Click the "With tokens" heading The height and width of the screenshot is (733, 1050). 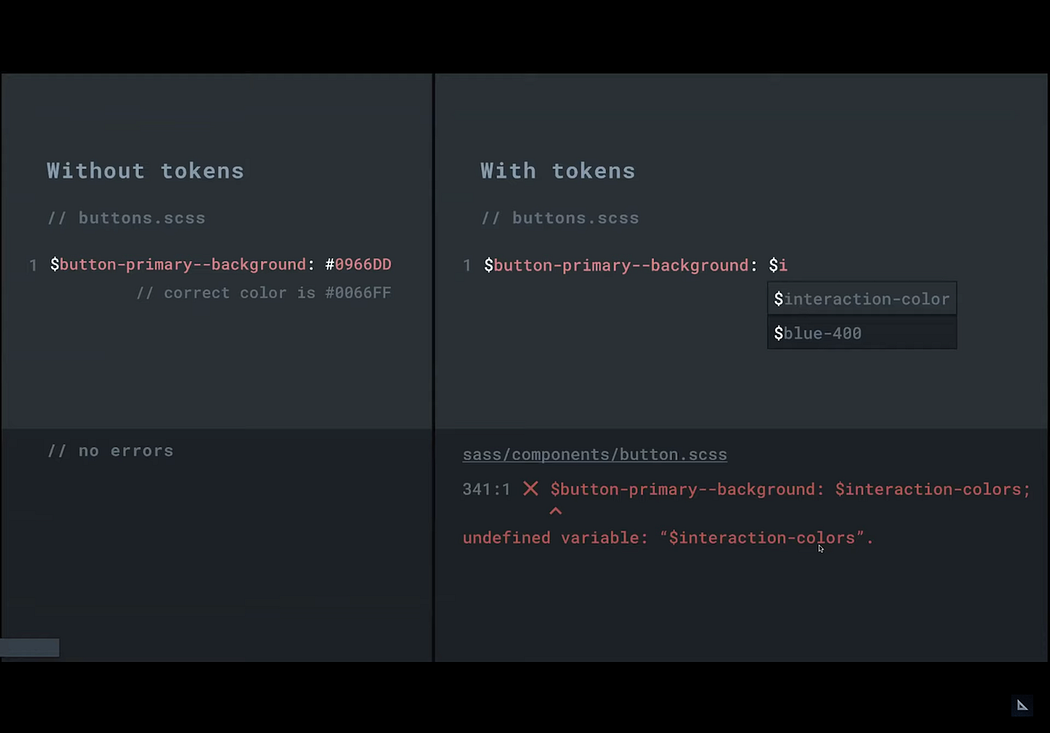[x=558, y=171]
